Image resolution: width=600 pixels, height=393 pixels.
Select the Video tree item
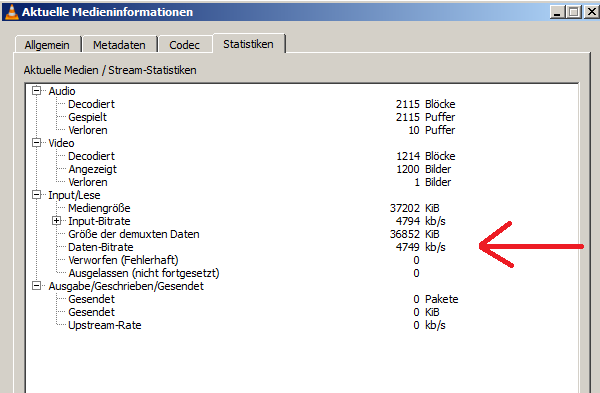pos(61,143)
